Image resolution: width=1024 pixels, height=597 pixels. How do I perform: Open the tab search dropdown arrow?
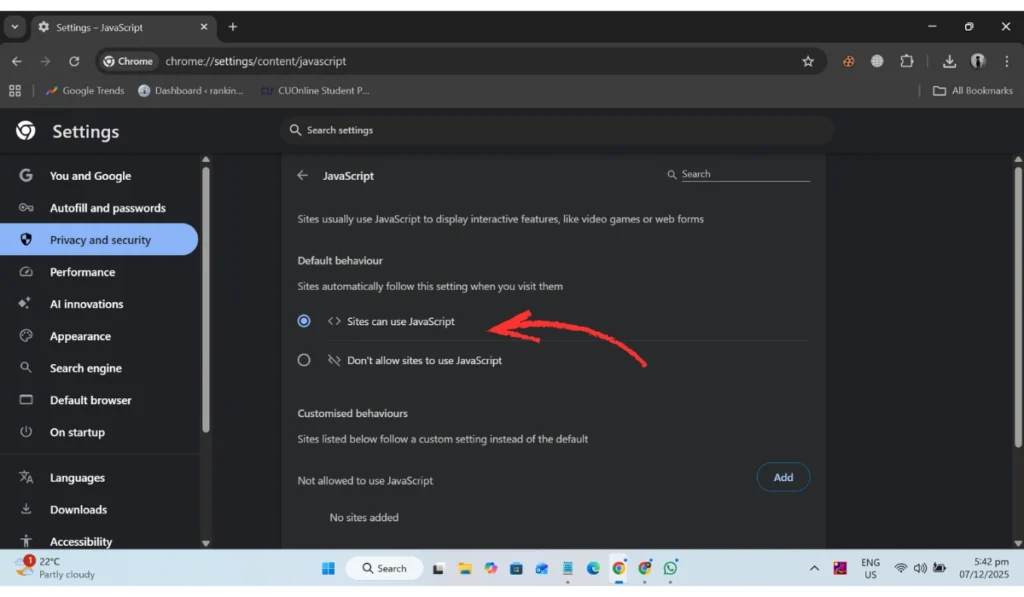click(x=15, y=27)
